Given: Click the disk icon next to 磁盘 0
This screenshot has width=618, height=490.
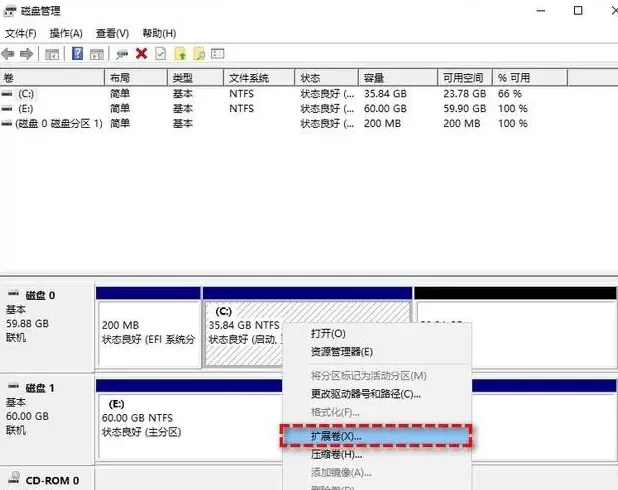Looking at the screenshot, I should coord(14,293).
